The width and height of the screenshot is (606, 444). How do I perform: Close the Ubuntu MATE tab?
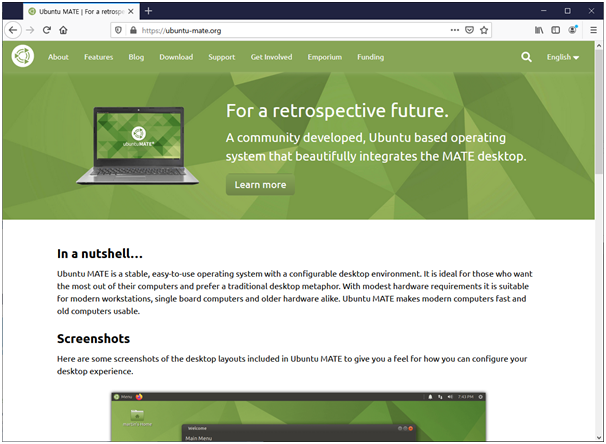[x=131, y=12]
